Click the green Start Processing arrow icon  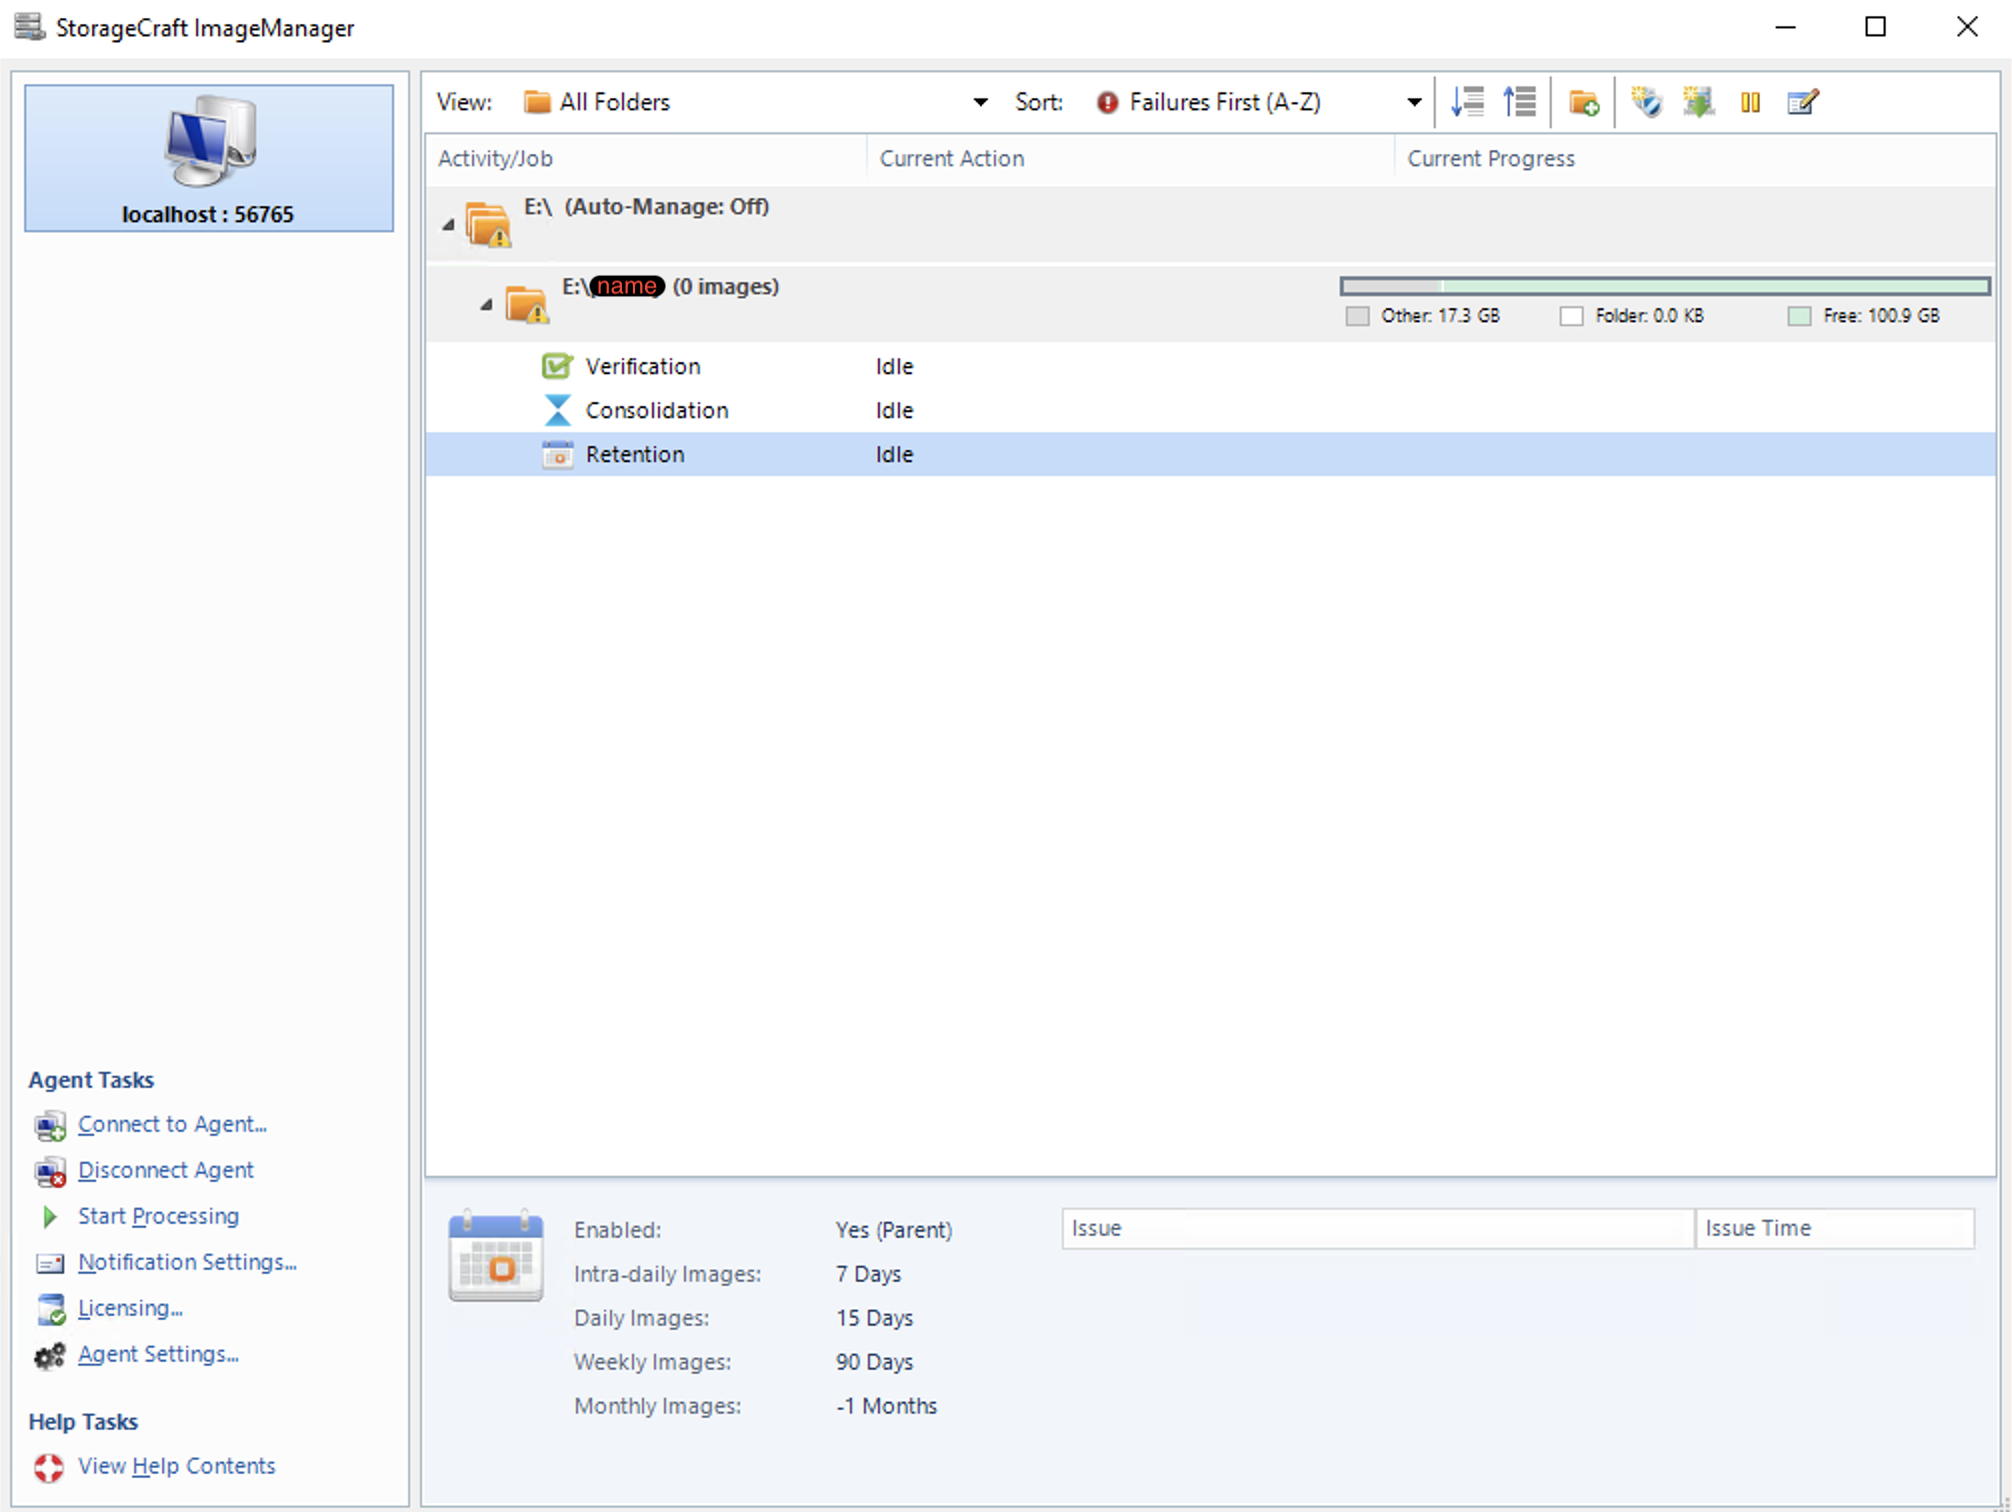tap(50, 1217)
